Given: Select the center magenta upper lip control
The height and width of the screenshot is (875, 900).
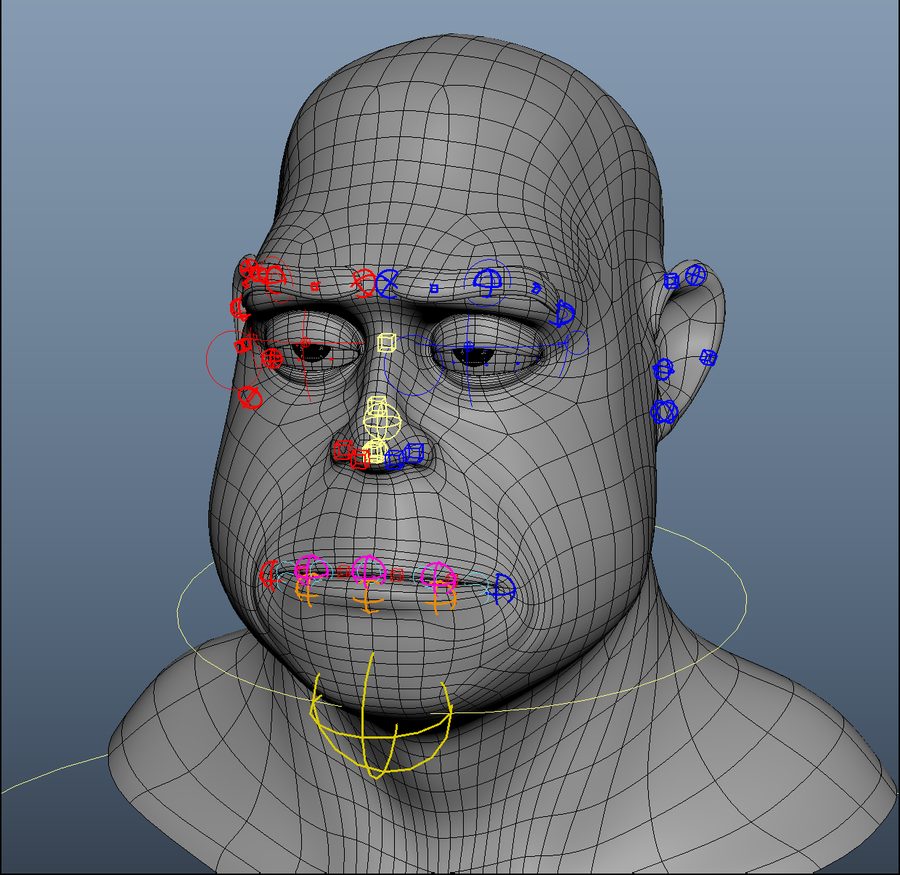Looking at the screenshot, I should (368, 570).
